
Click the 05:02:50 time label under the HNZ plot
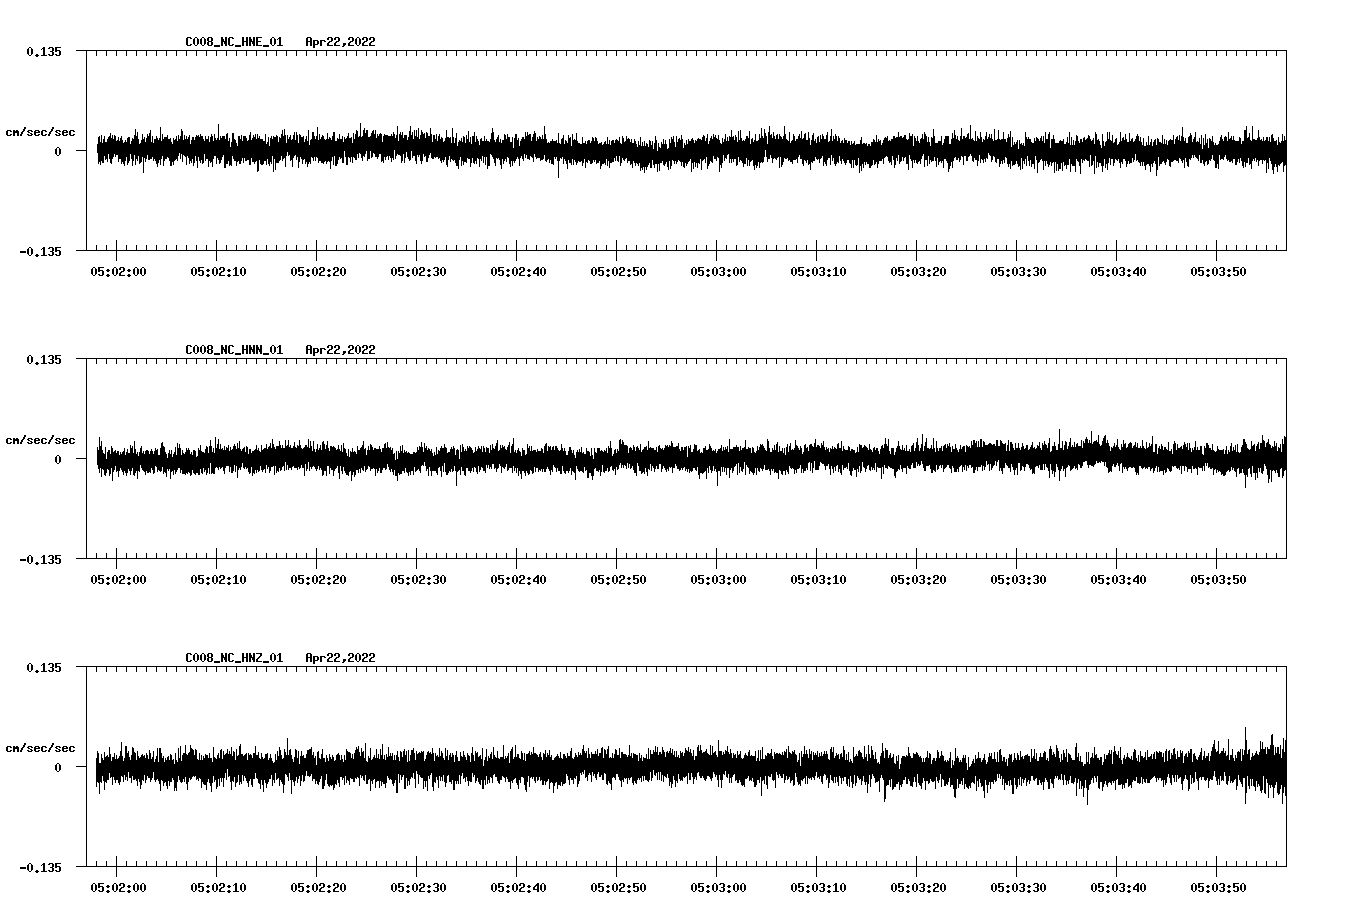point(618,887)
